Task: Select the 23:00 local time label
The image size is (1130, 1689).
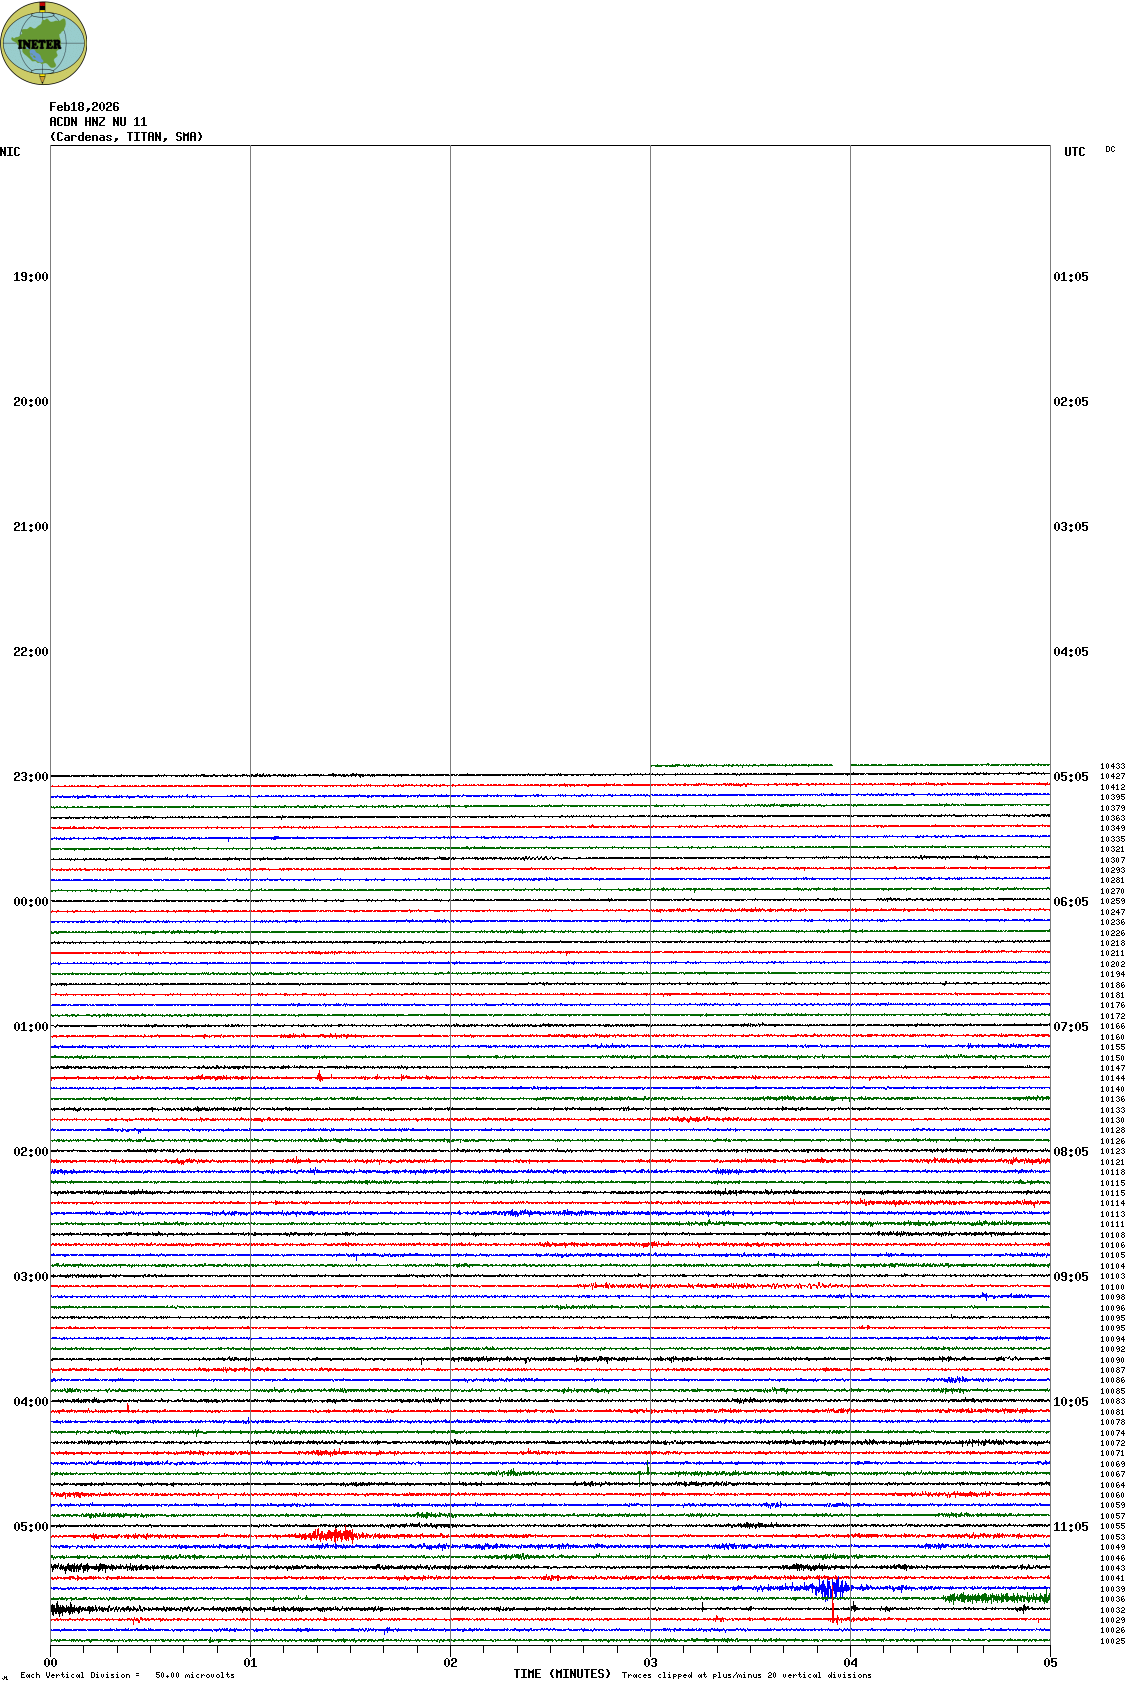Action: [30, 777]
